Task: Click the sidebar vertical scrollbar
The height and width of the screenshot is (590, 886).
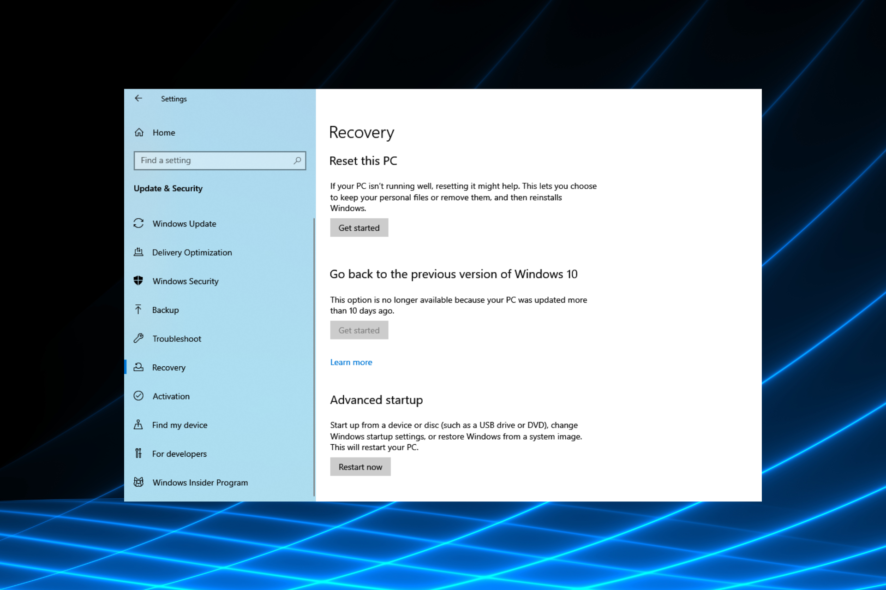Action: pyautogui.click(x=314, y=357)
